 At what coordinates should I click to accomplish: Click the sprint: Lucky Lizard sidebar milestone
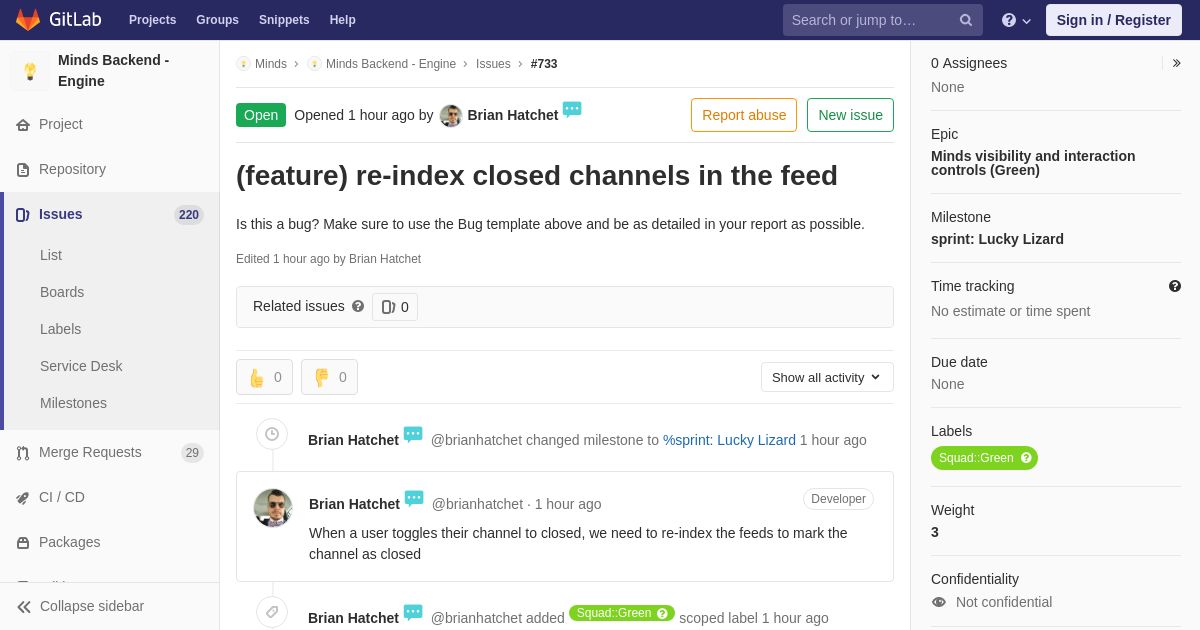pyautogui.click(x=997, y=239)
